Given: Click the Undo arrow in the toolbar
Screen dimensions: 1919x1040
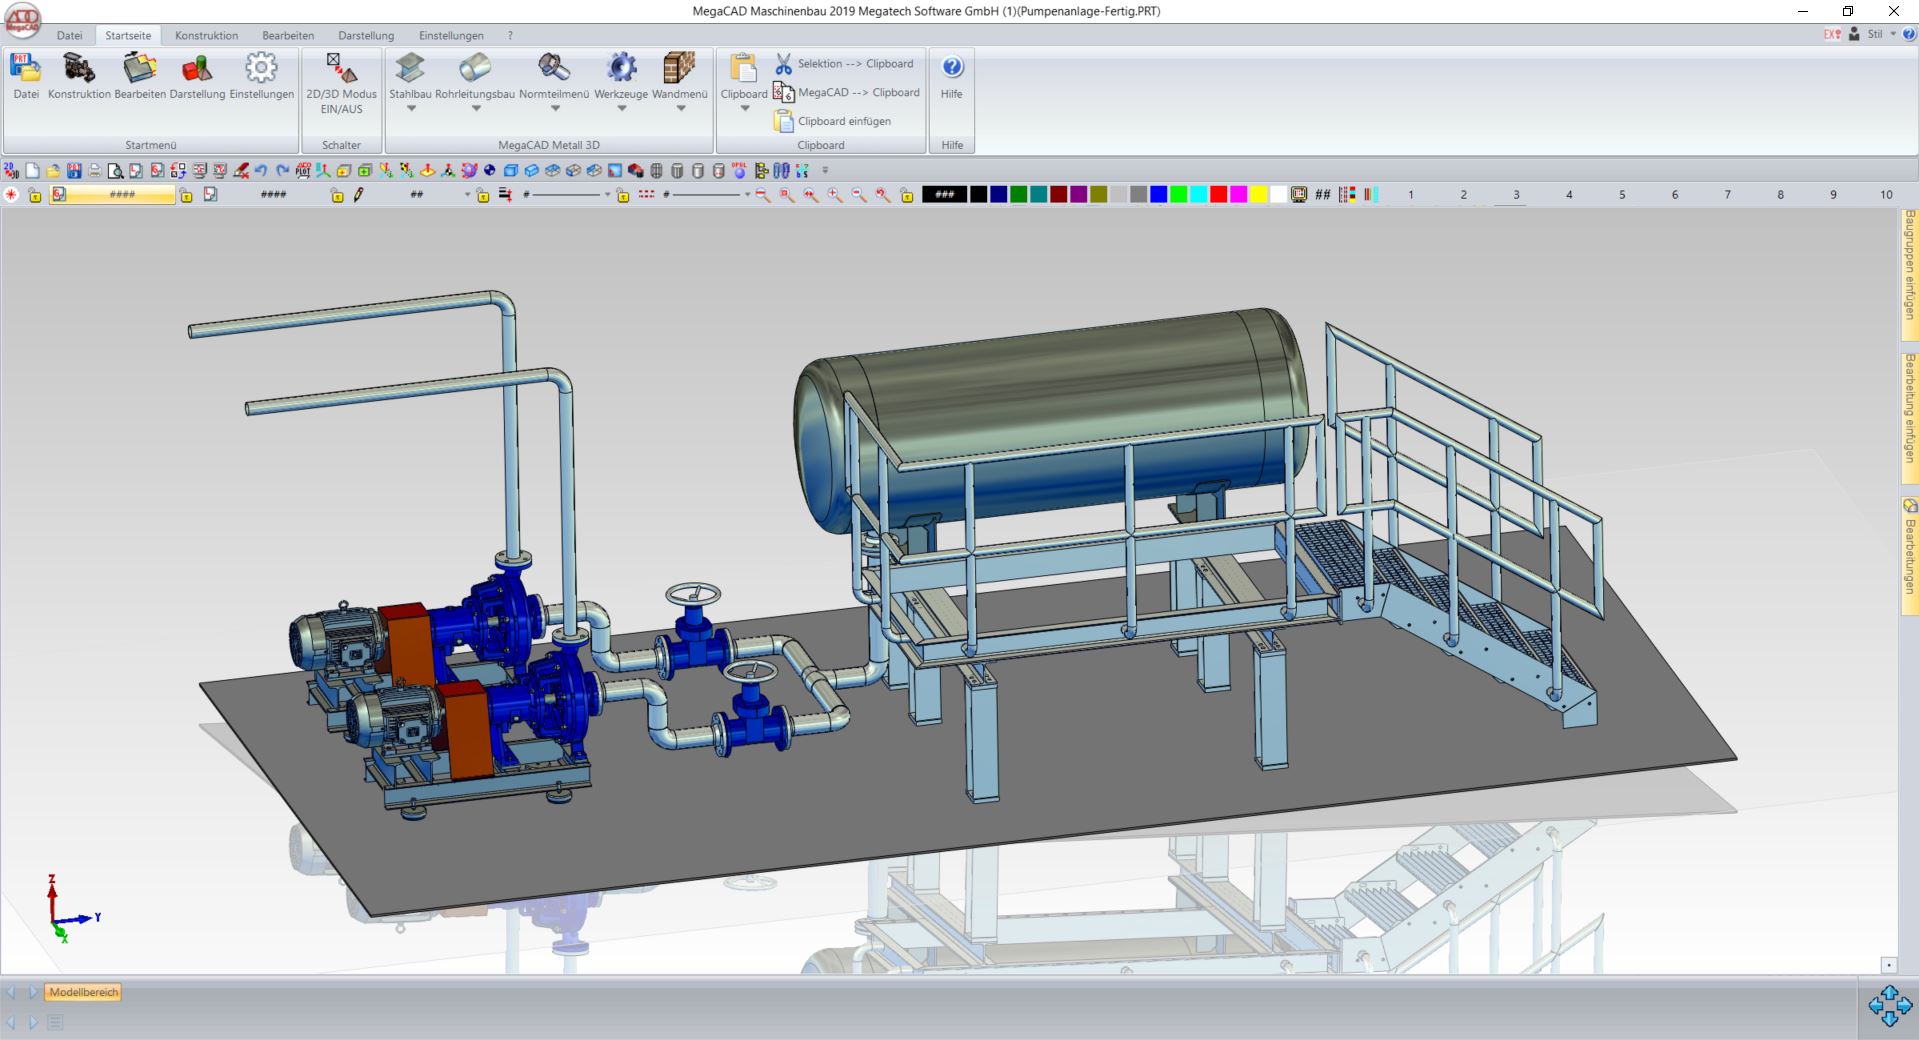Looking at the screenshot, I should 263,171.
